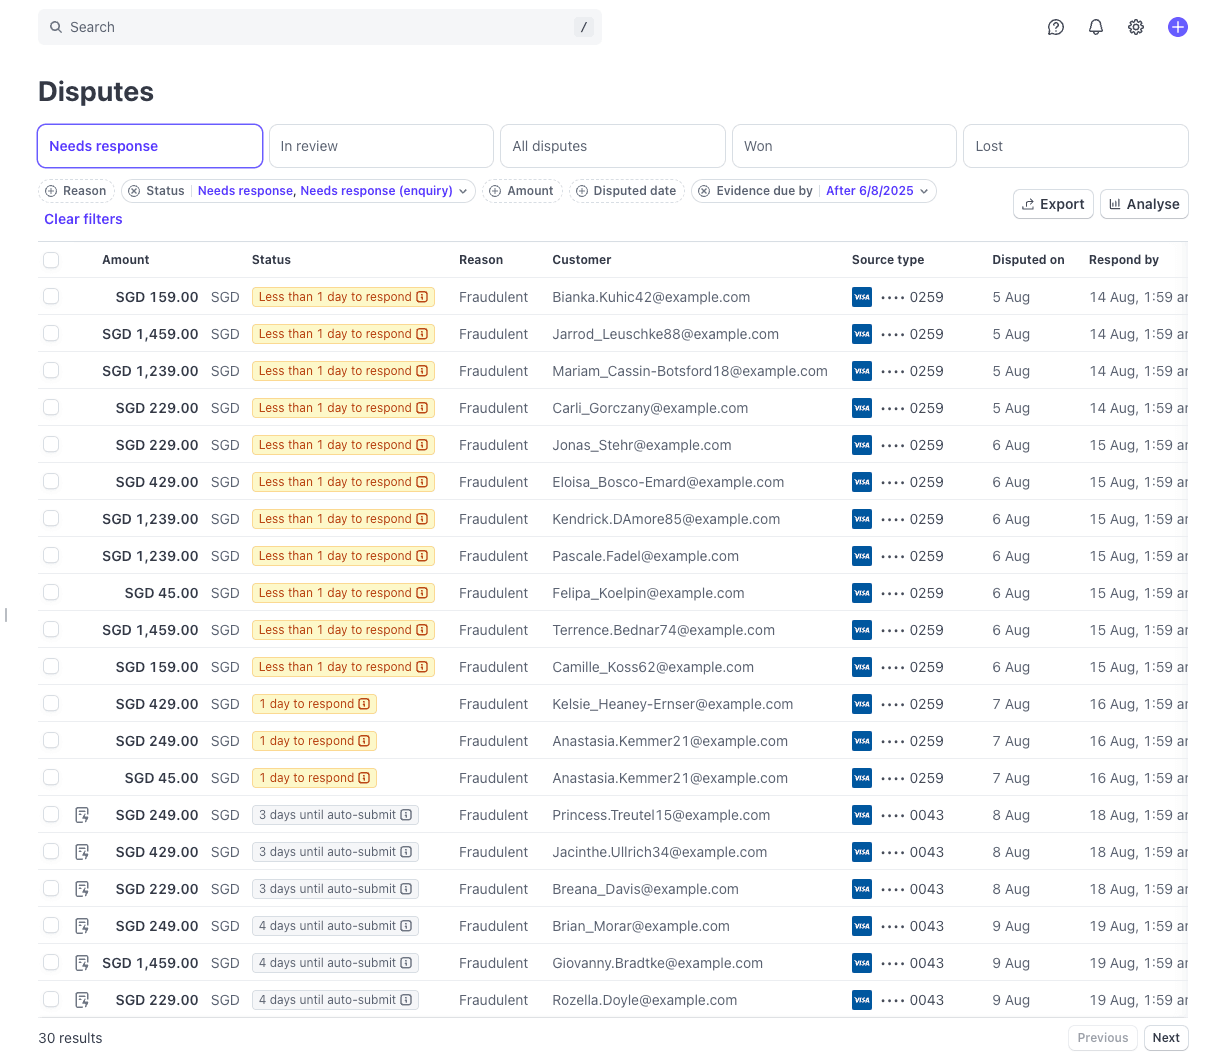
Task: Select the checkbox for Rozella.Doyle dispute row
Action: click(51, 1000)
